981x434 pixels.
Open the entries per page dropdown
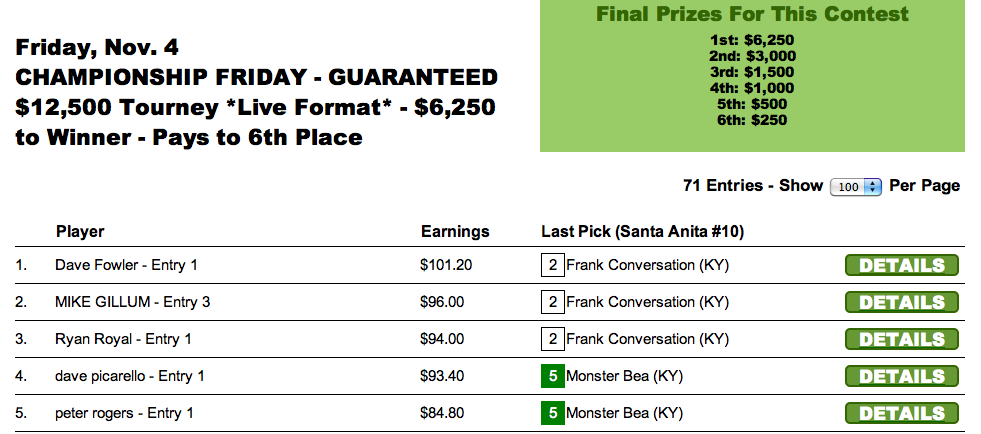click(856, 186)
